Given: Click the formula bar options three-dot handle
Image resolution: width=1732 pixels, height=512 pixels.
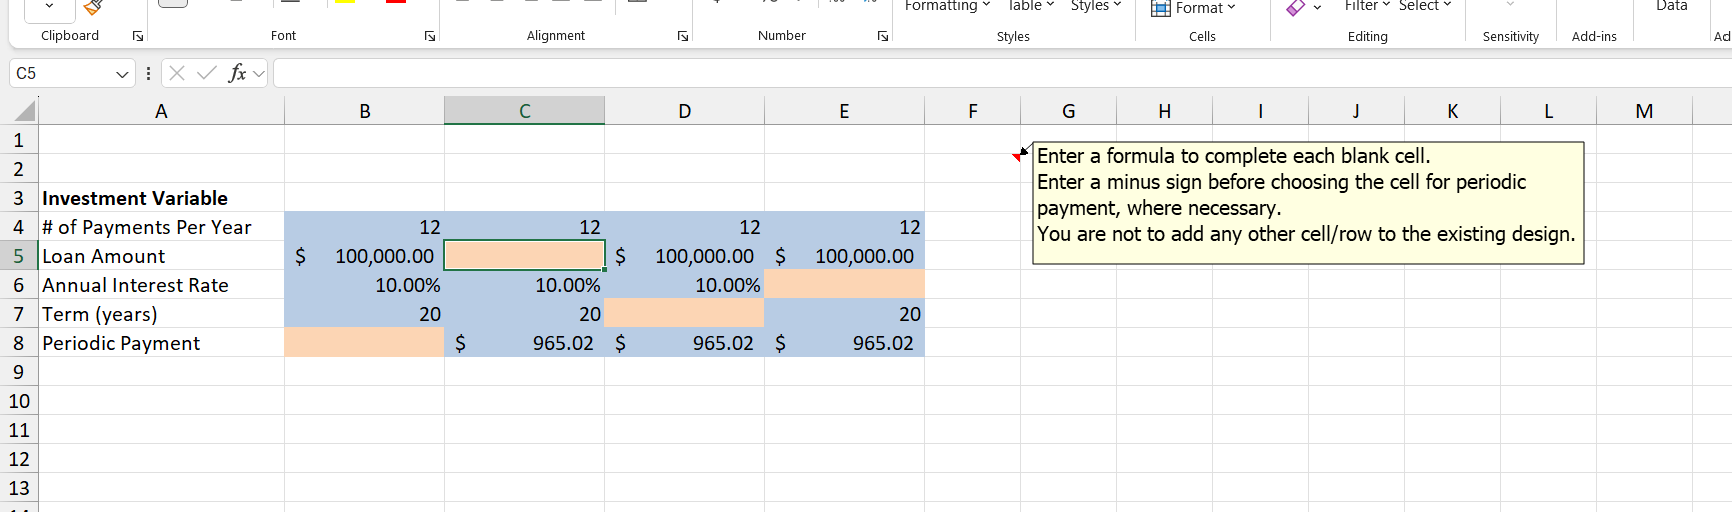Looking at the screenshot, I should [148, 73].
